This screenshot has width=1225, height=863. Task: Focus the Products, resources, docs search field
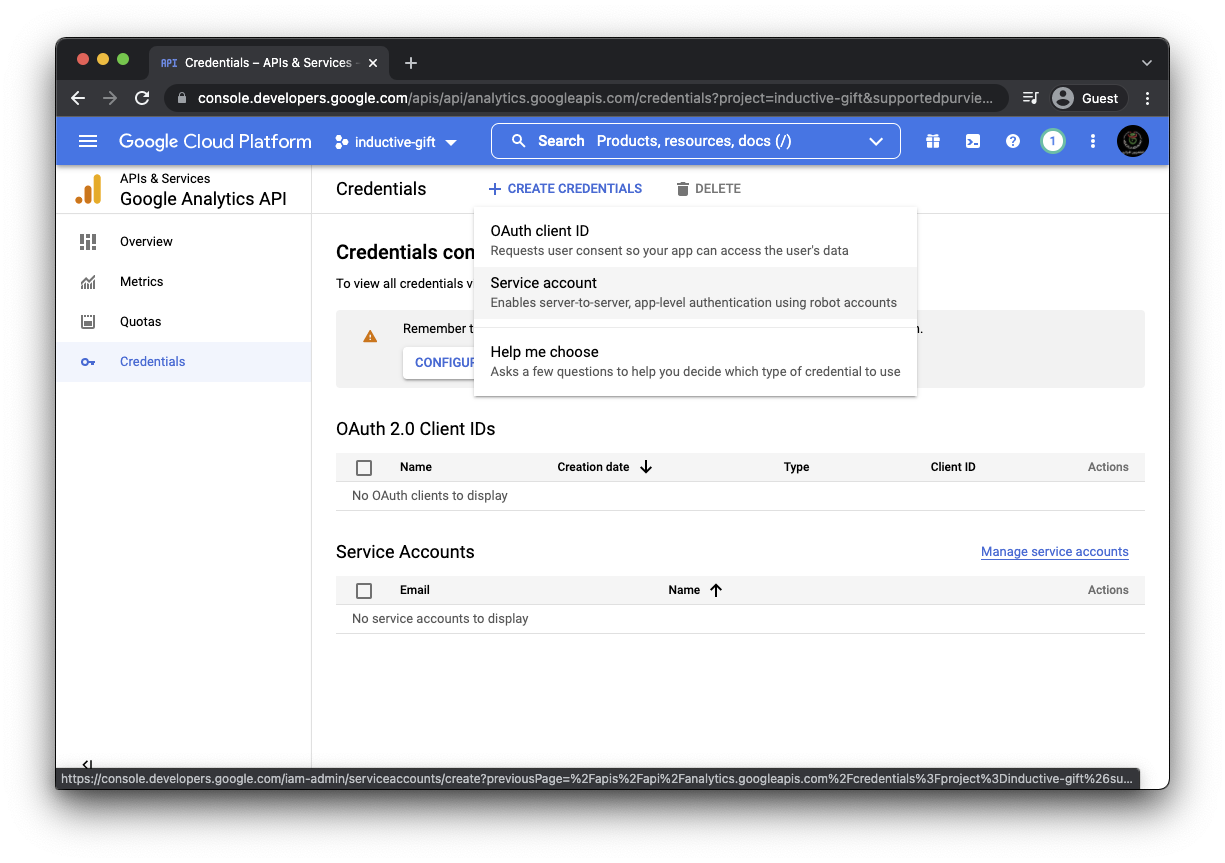point(694,141)
